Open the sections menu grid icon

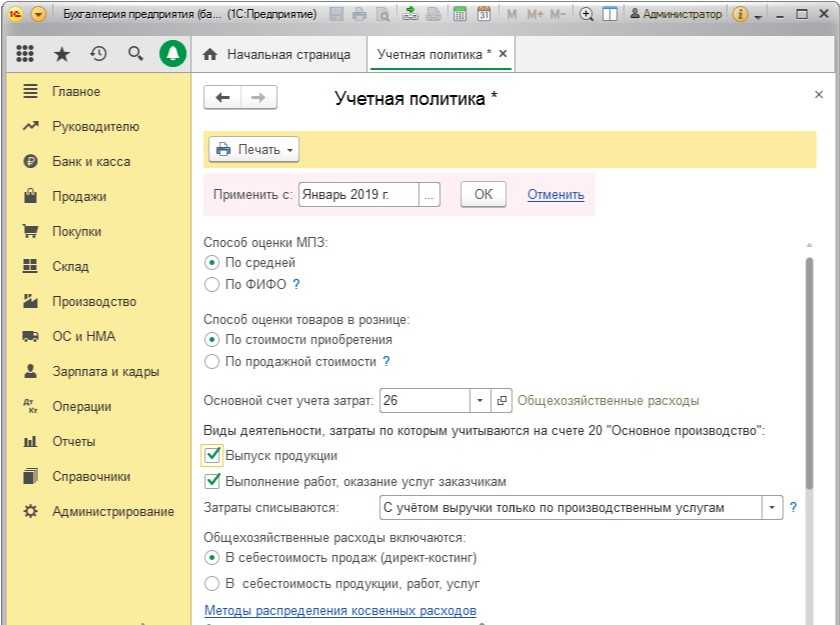pyautogui.click(x=25, y=55)
